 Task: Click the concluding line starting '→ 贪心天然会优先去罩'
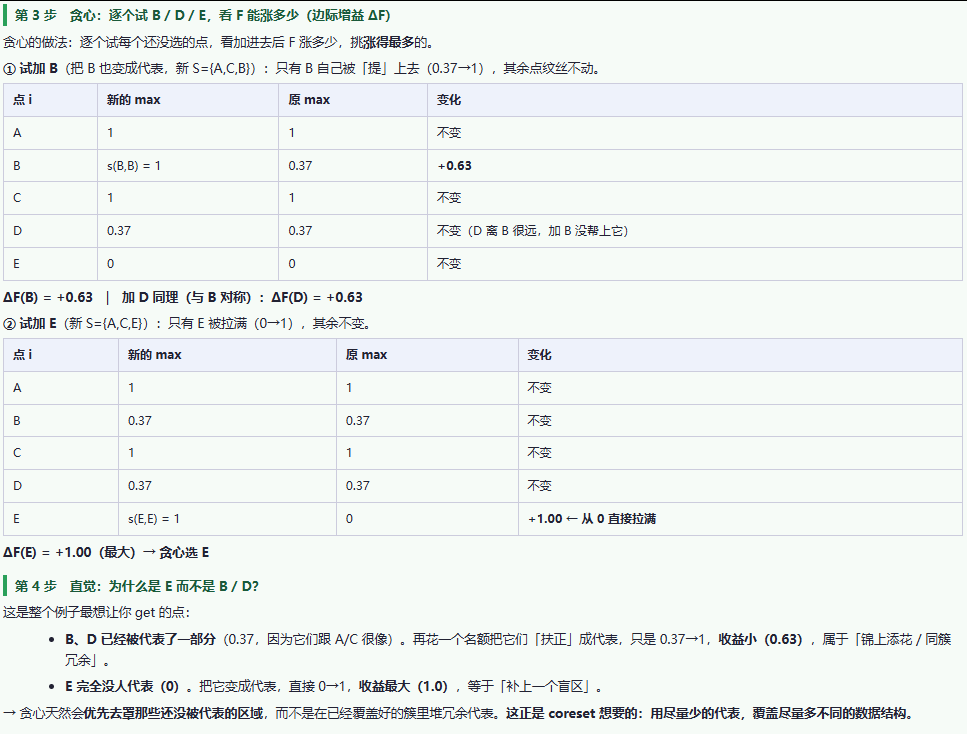tap(458, 714)
